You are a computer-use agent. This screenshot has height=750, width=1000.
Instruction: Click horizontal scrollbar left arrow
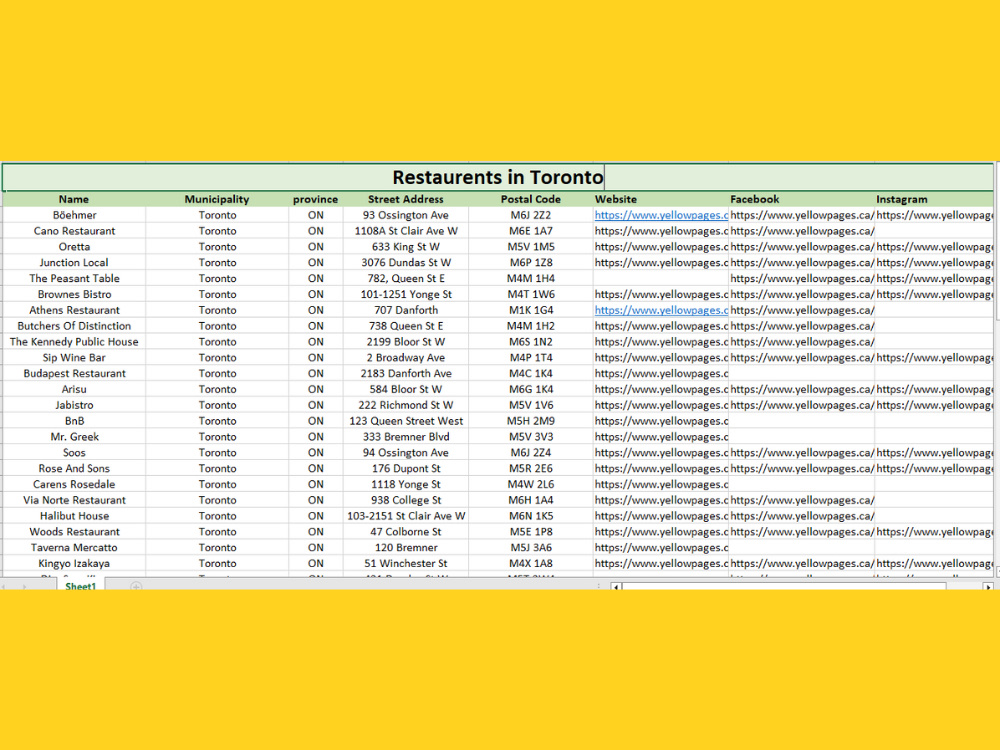pos(616,587)
